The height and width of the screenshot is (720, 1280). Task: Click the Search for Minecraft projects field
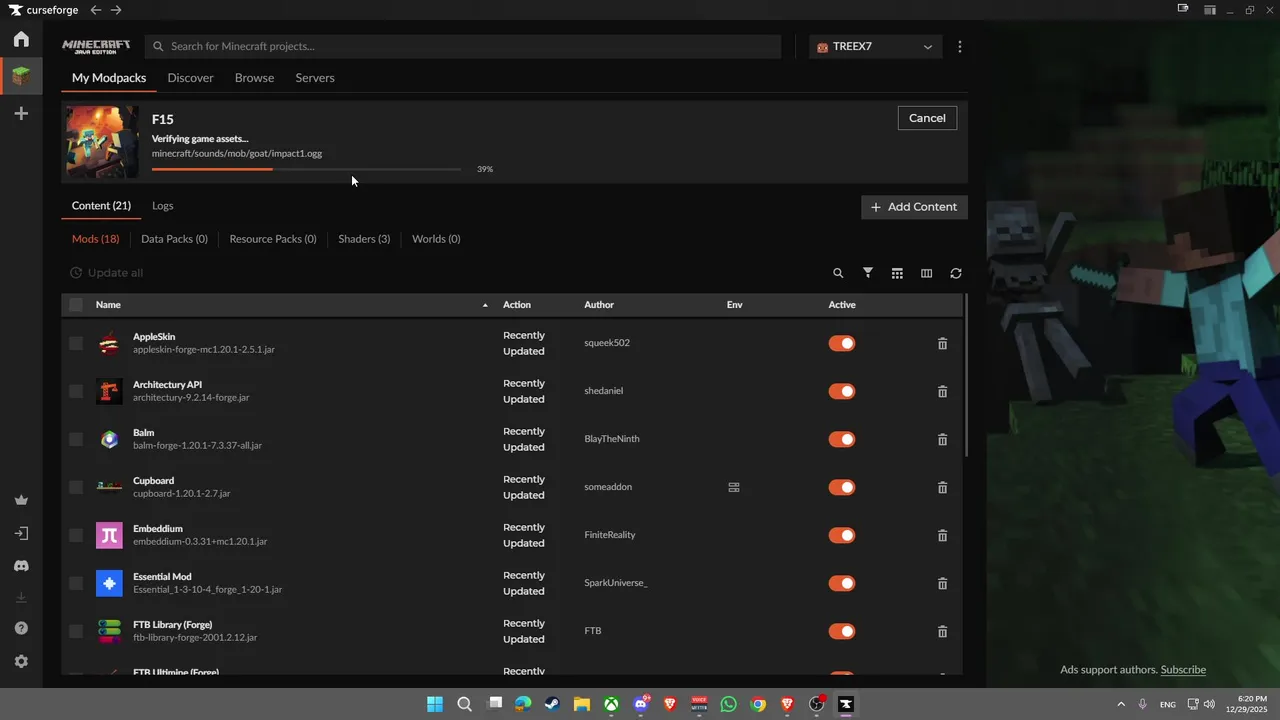click(463, 47)
